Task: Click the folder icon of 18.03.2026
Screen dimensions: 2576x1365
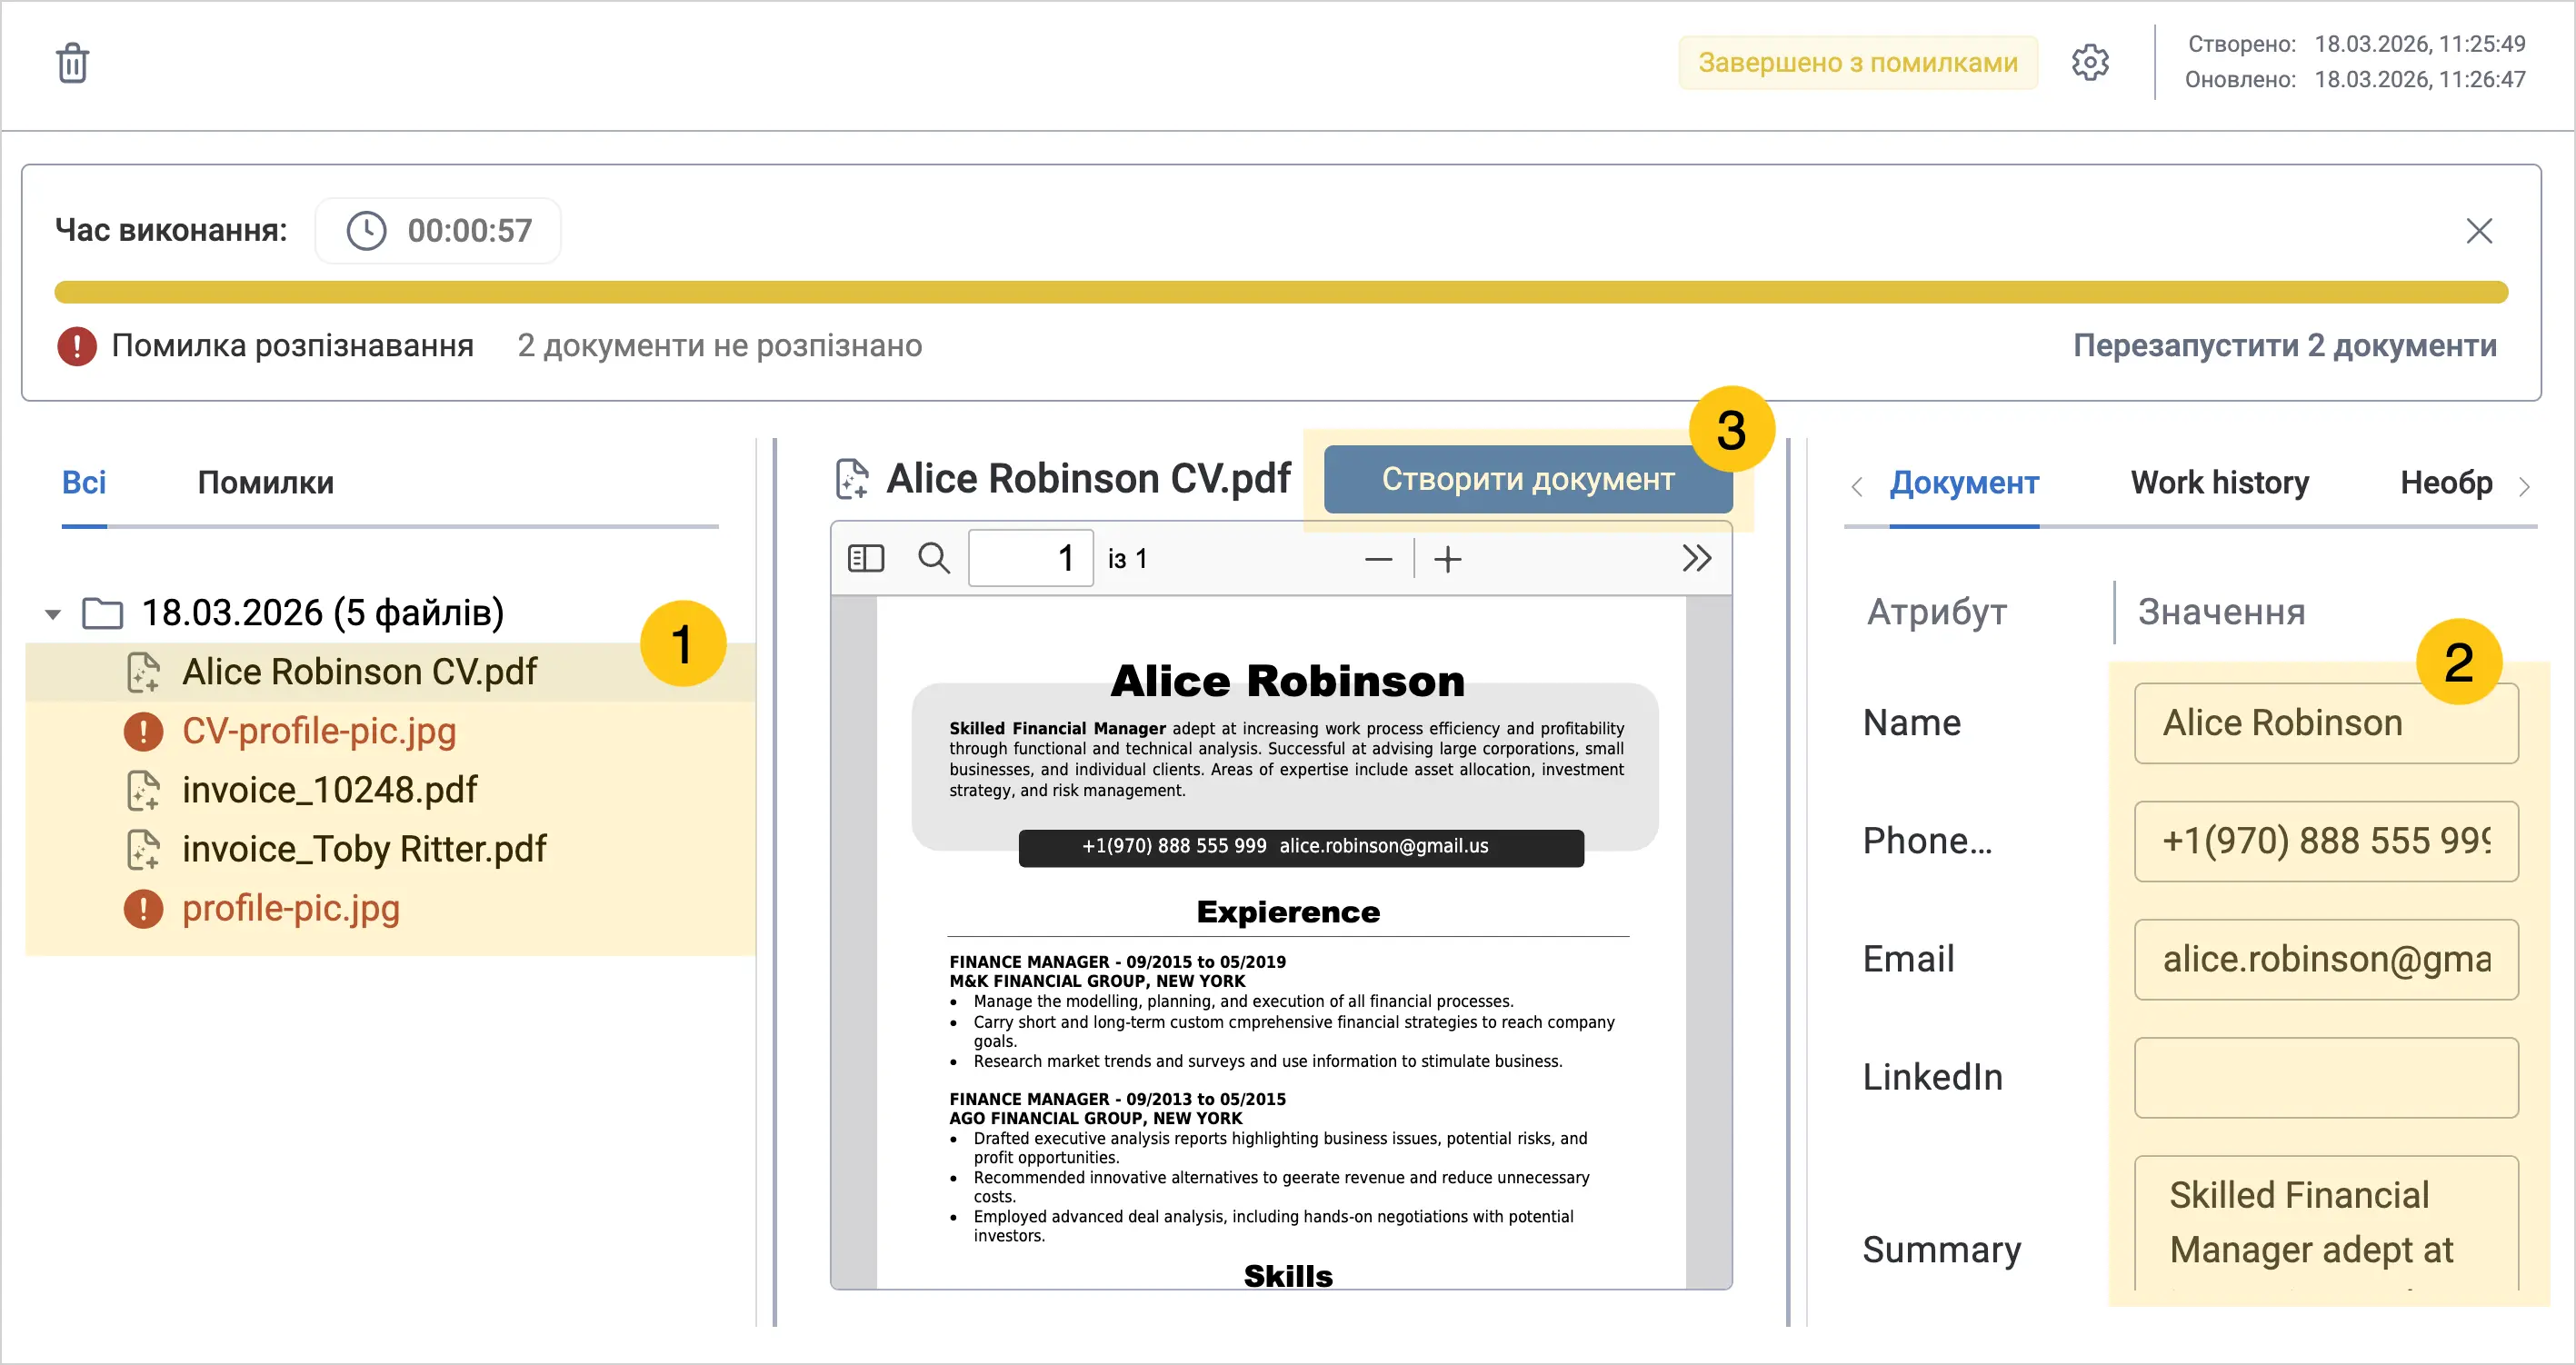Action: (102, 613)
